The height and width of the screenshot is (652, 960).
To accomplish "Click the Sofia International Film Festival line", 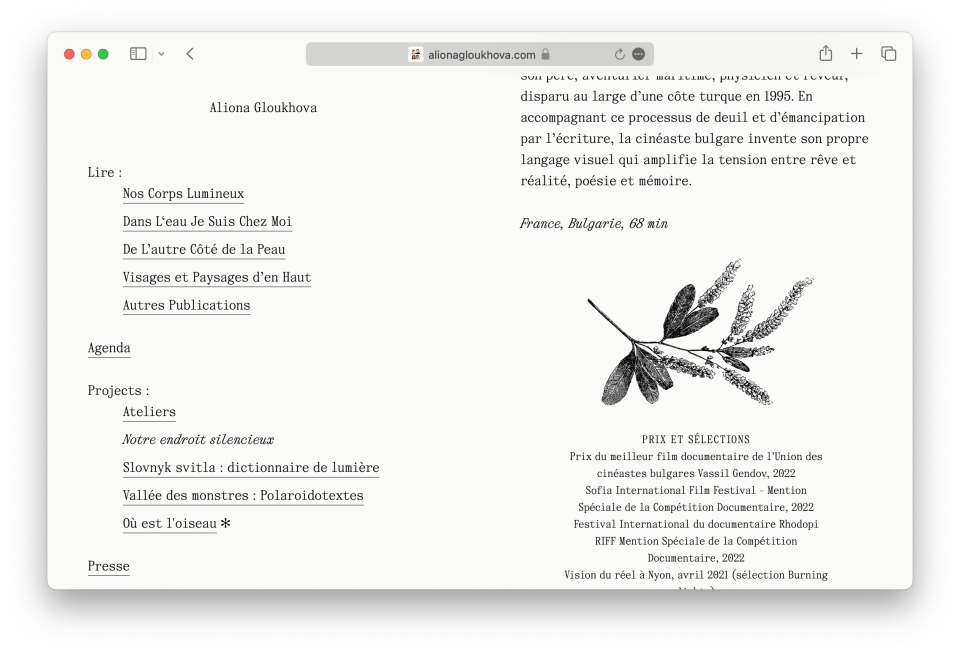I will coord(696,490).
